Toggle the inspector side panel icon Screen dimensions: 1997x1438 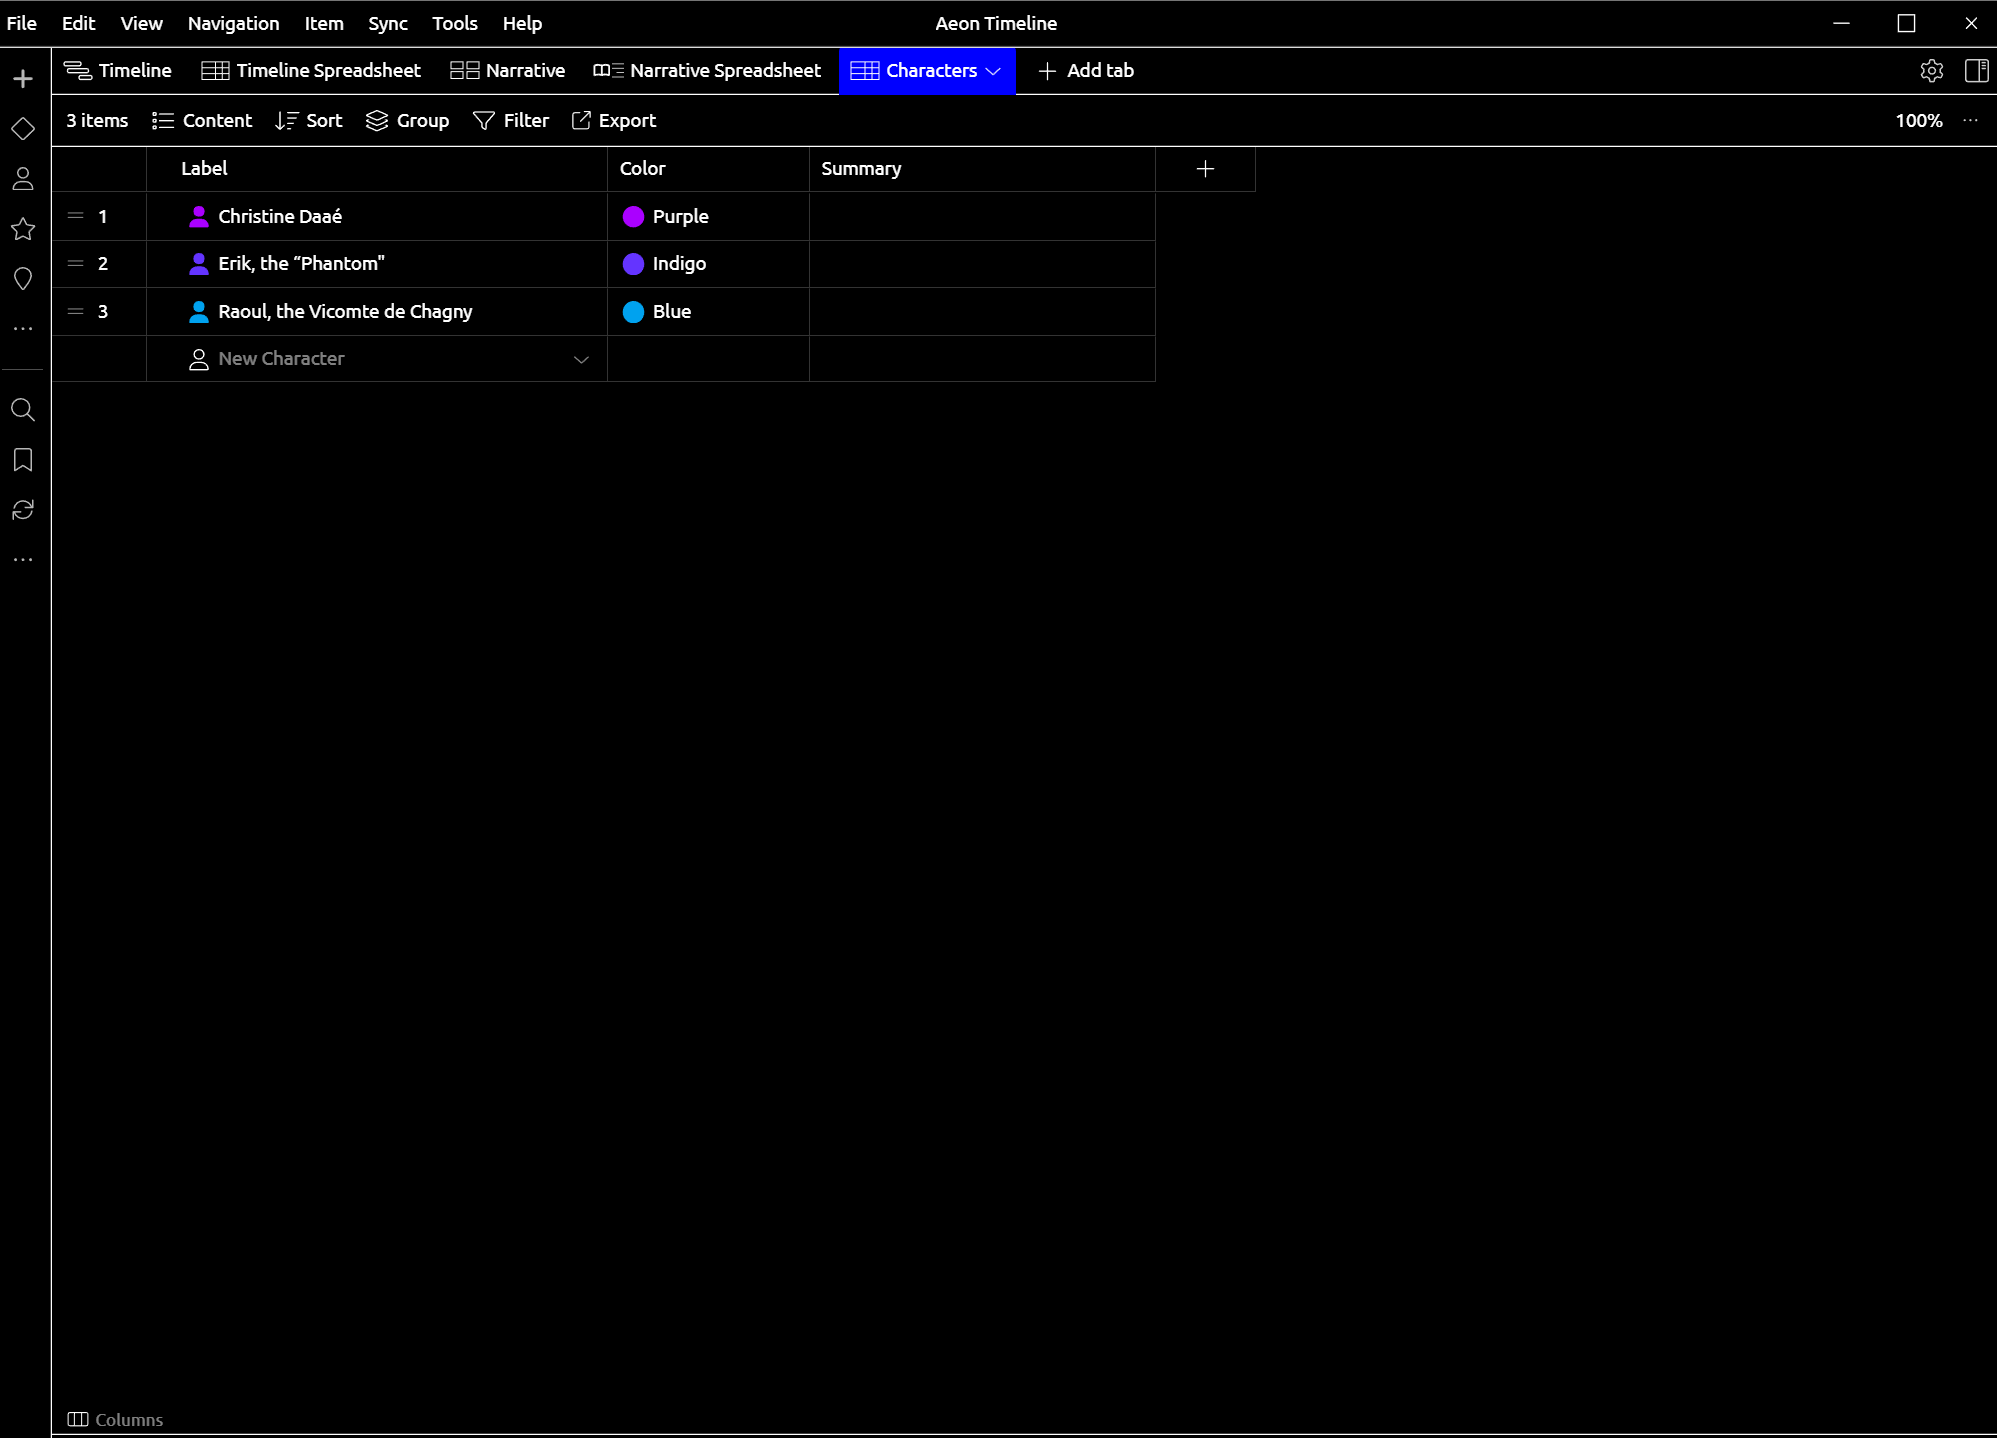point(1975,71)
